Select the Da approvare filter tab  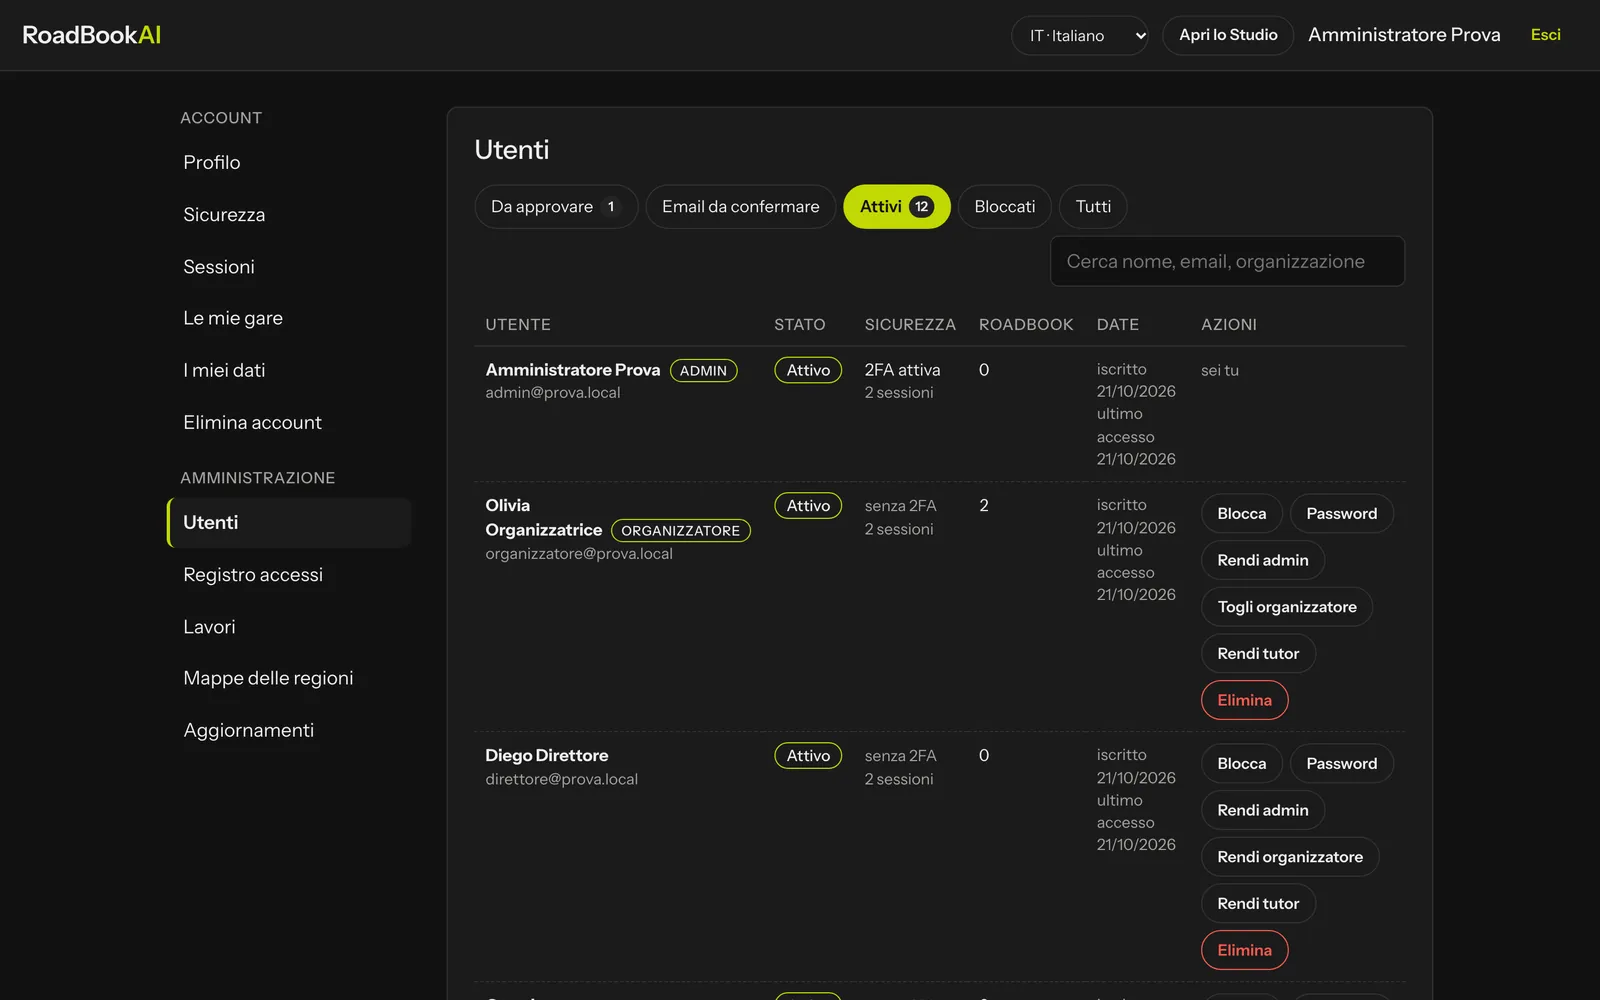pos(556,207)
